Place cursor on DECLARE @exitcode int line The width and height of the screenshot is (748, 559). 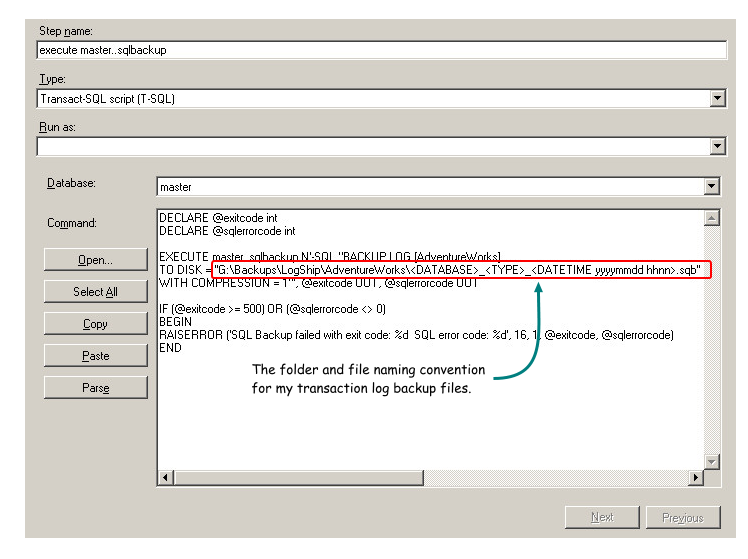point(218,217)
